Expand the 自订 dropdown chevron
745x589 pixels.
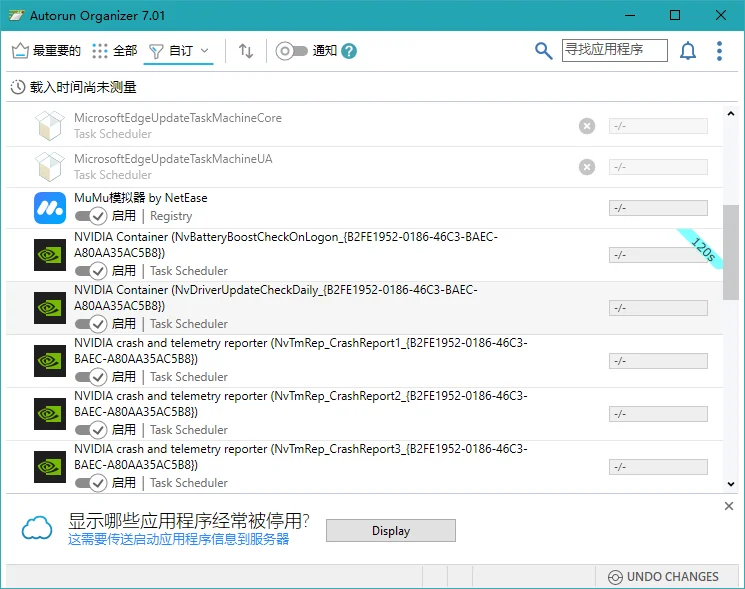205,50
